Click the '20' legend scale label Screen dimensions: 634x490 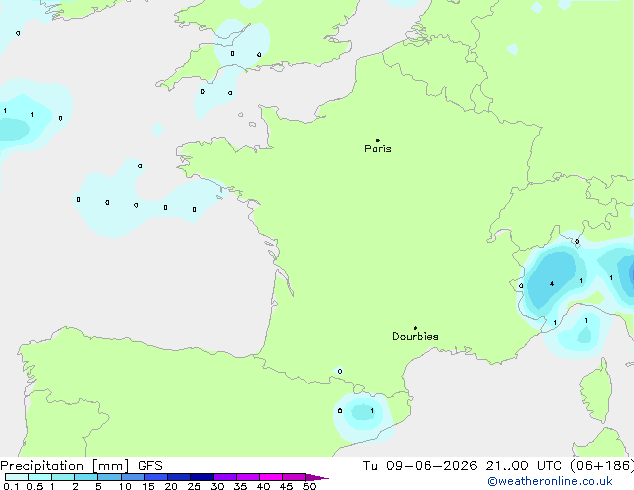(x=171, y=486)
